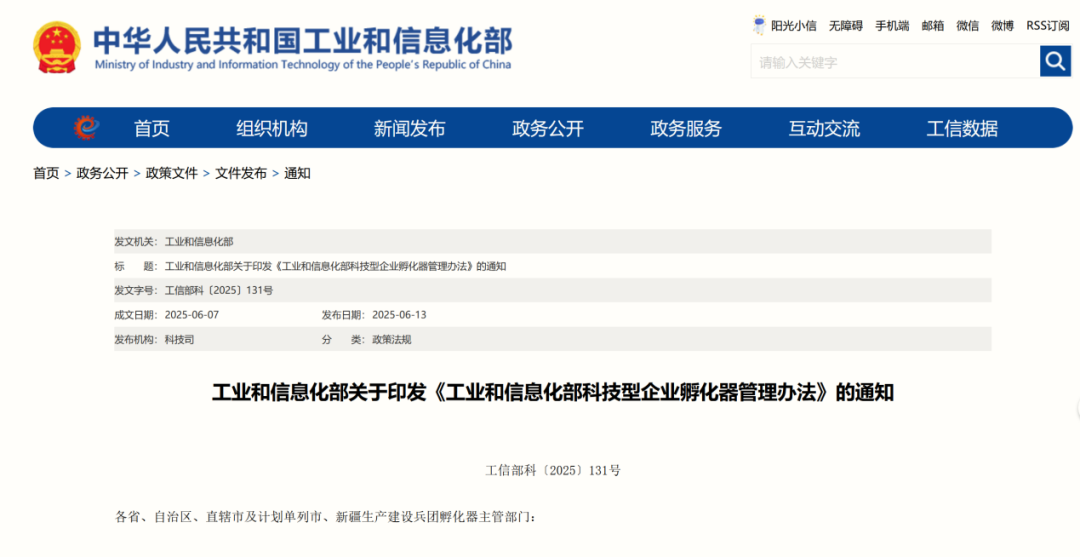Open the 首页 navigation menu item

tap(152, 128)
